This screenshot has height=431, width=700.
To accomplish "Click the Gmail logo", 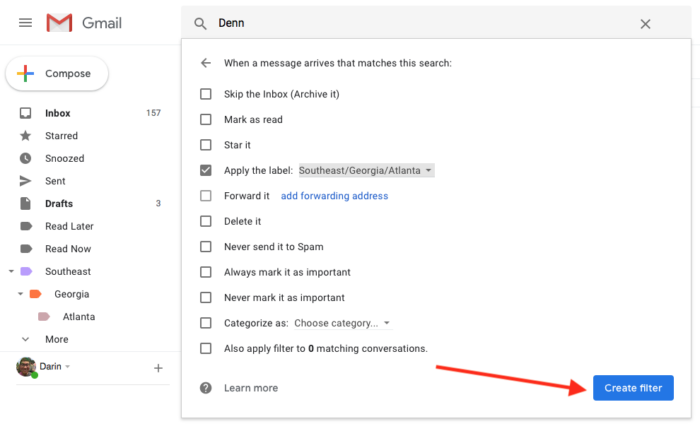I will 84,23.
